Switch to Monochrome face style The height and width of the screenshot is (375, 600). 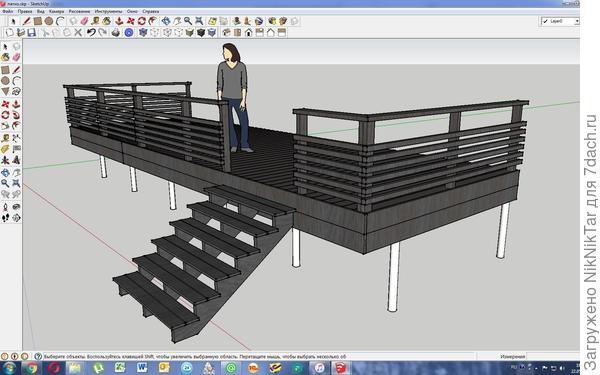point(212,33)
